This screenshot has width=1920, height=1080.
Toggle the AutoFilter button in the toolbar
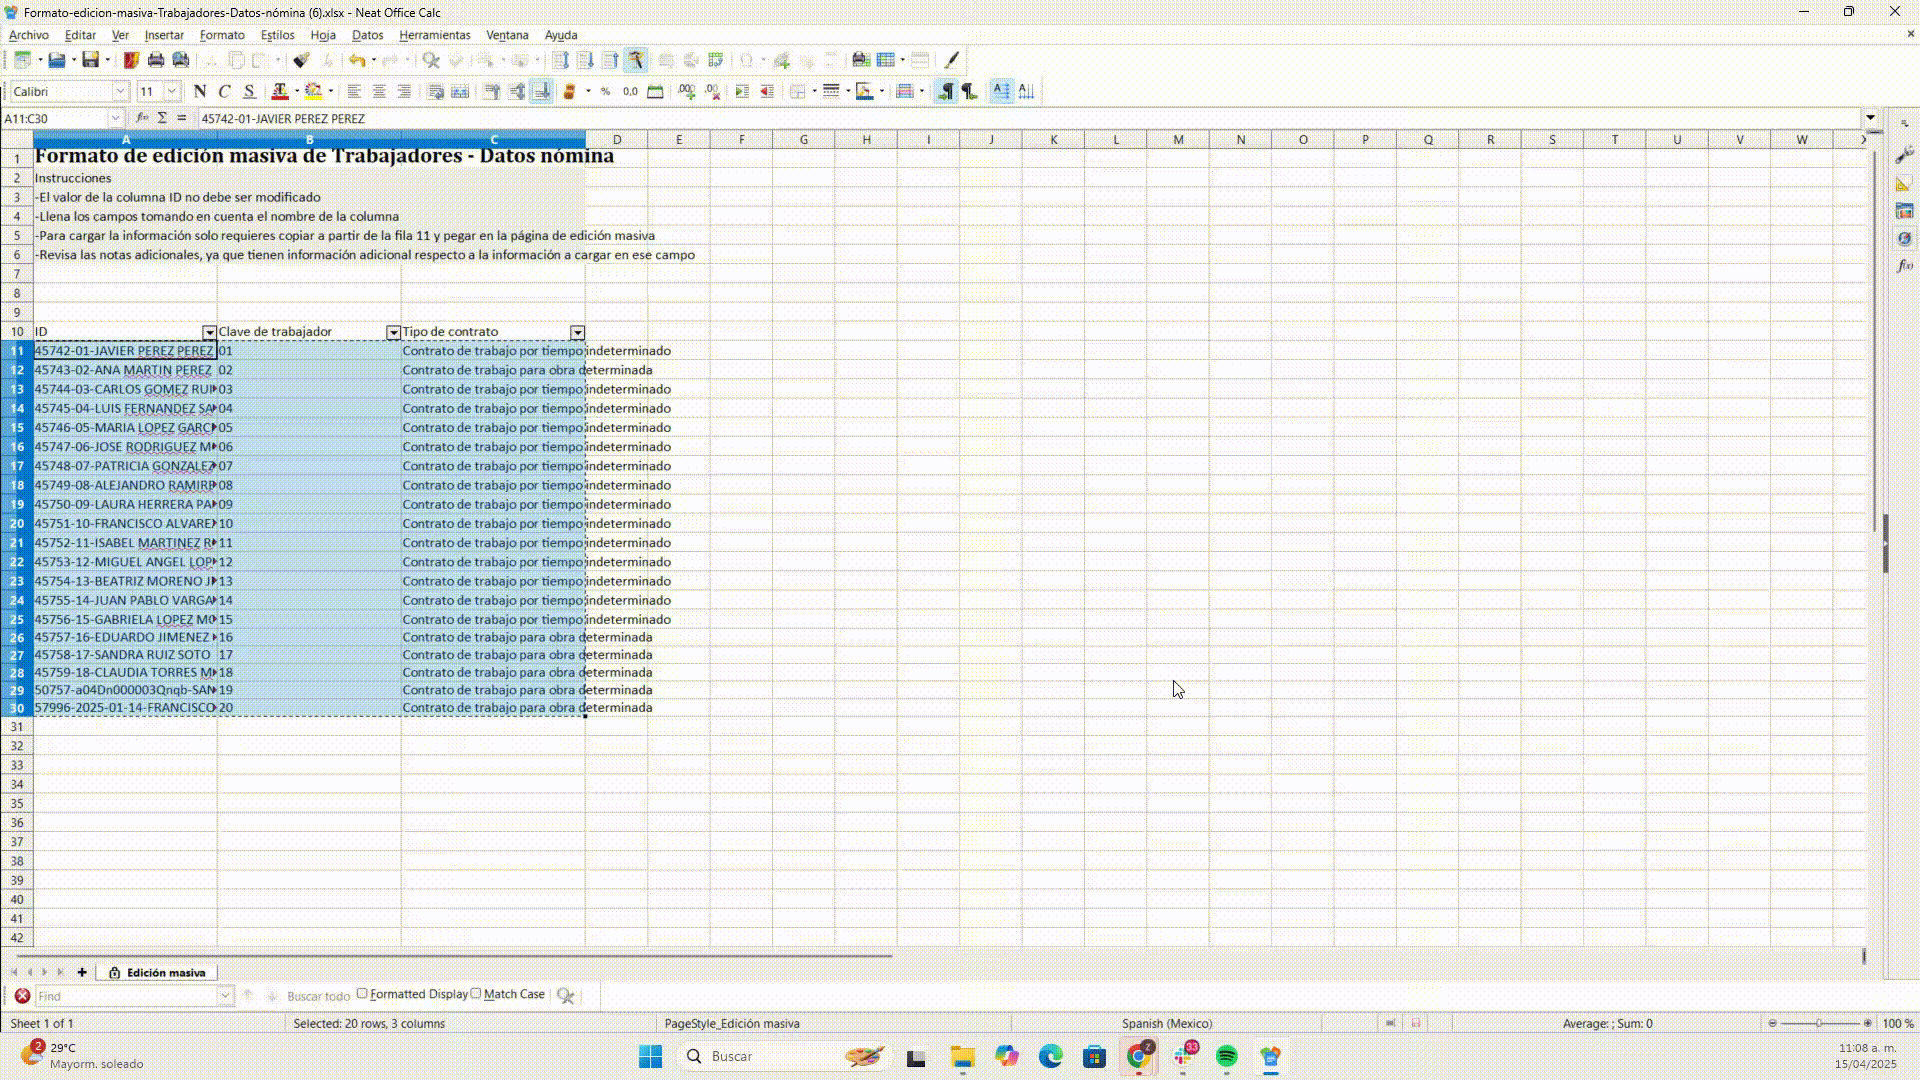pos(636,60)
